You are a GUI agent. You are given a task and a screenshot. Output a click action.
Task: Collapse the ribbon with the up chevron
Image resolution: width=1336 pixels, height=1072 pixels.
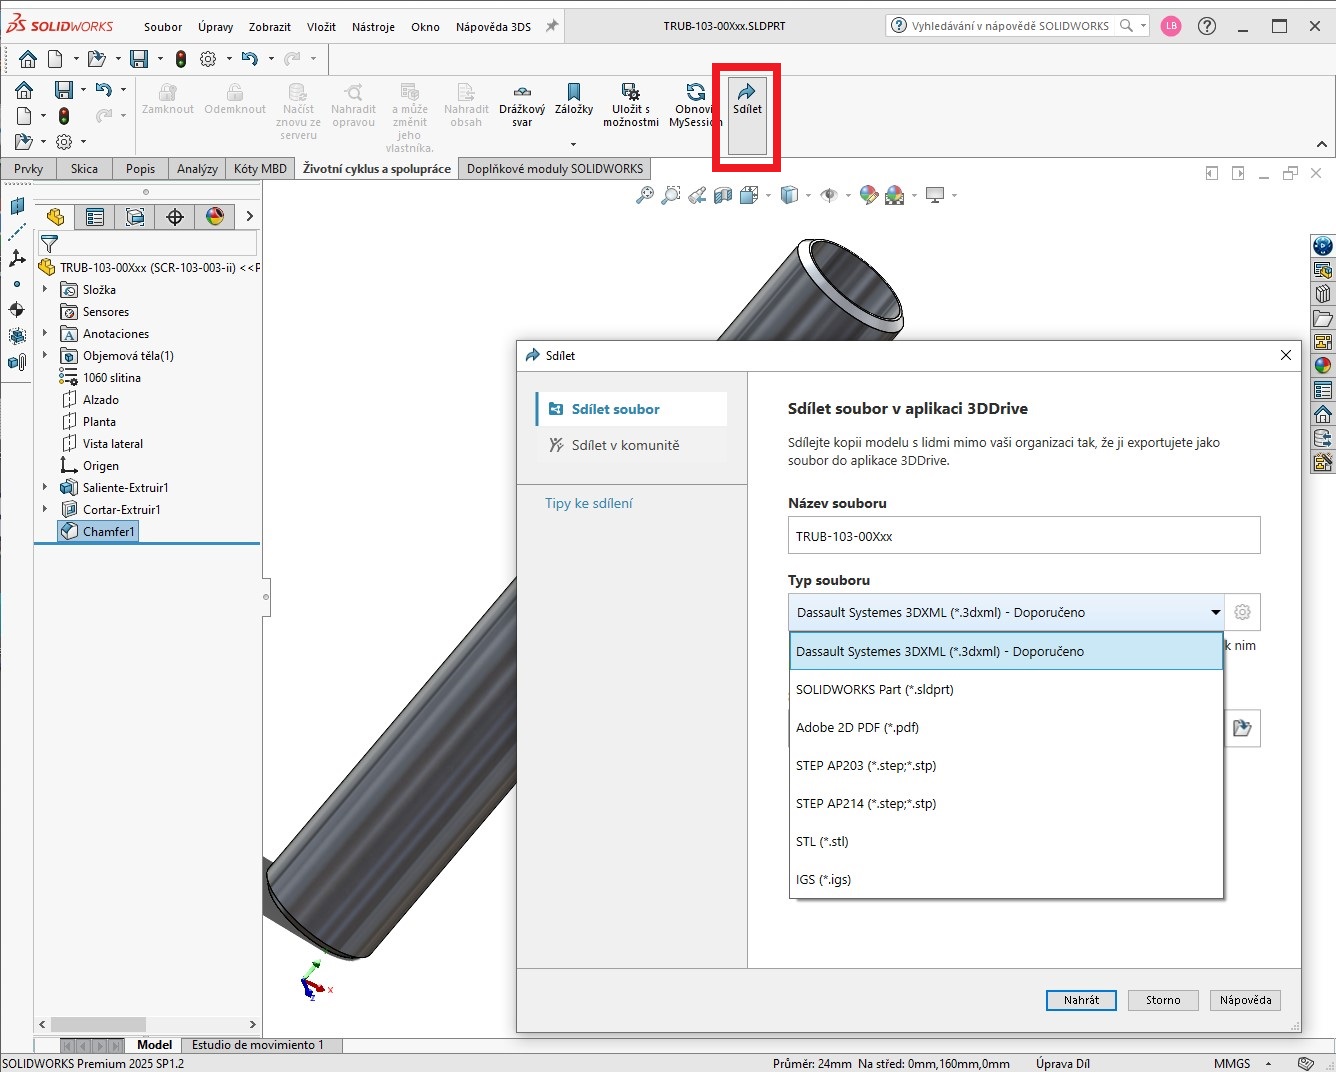click(x=1322, y=145)
